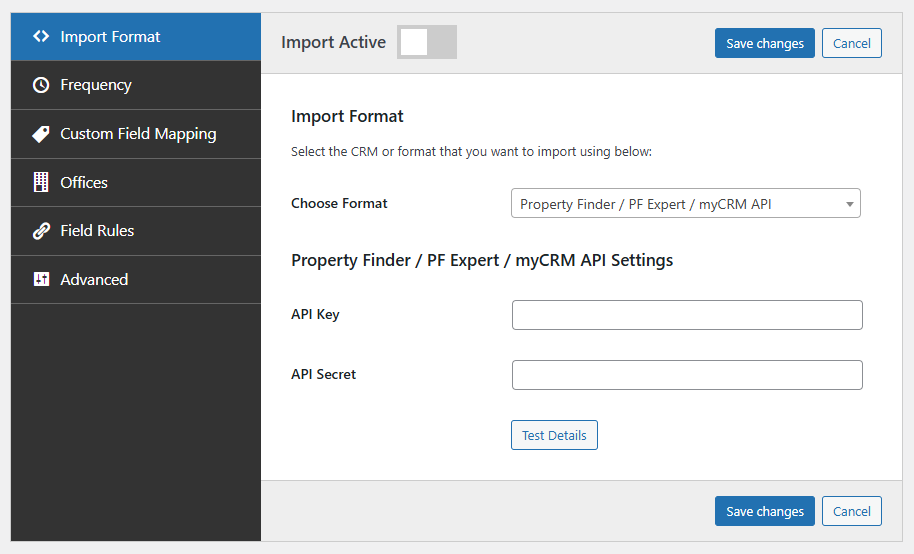The image size is (914, 554).
Task: Go to Custom Field Mapping tab
Action: click(136, 134)
